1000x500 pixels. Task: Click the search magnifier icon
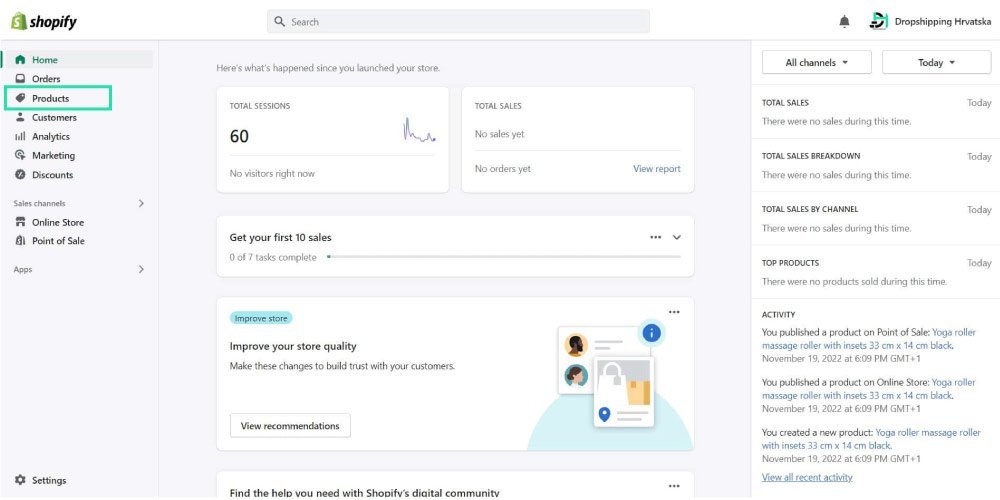tap(279, 22)
